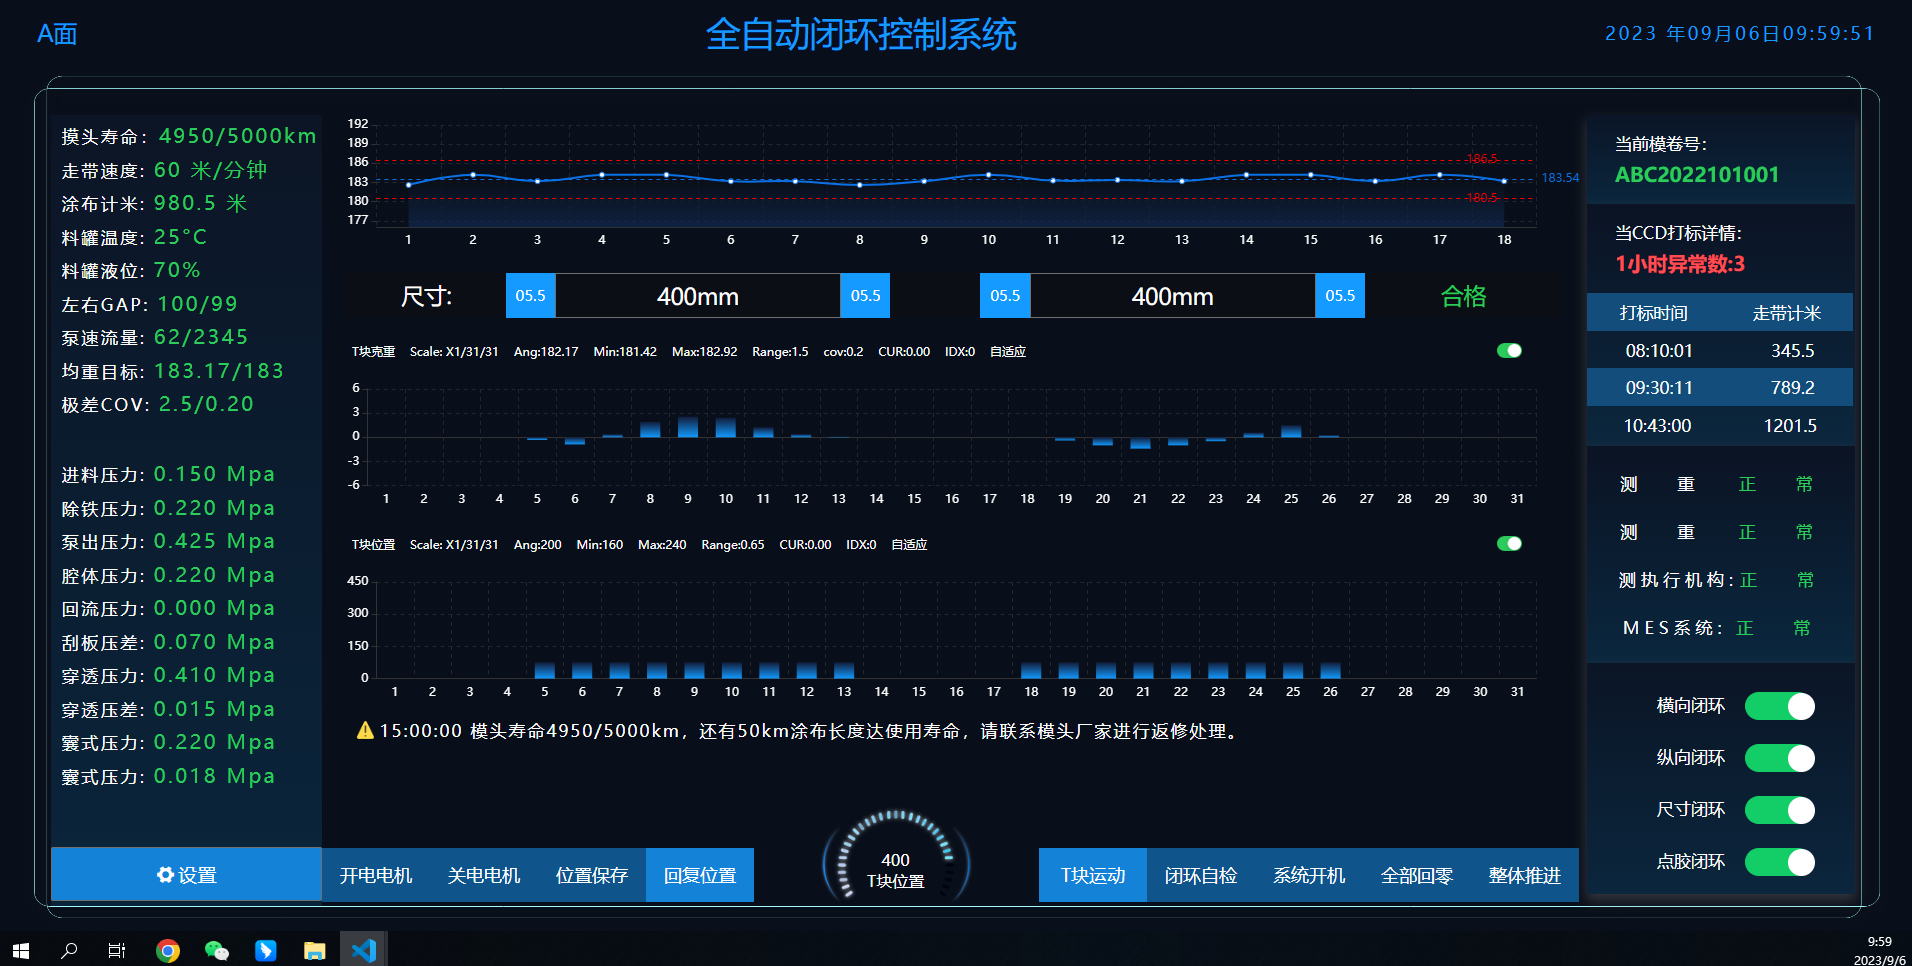Launch Visual Studio Code from the taskbar
Screen dimensions: 1912x966
pos(363,948)
